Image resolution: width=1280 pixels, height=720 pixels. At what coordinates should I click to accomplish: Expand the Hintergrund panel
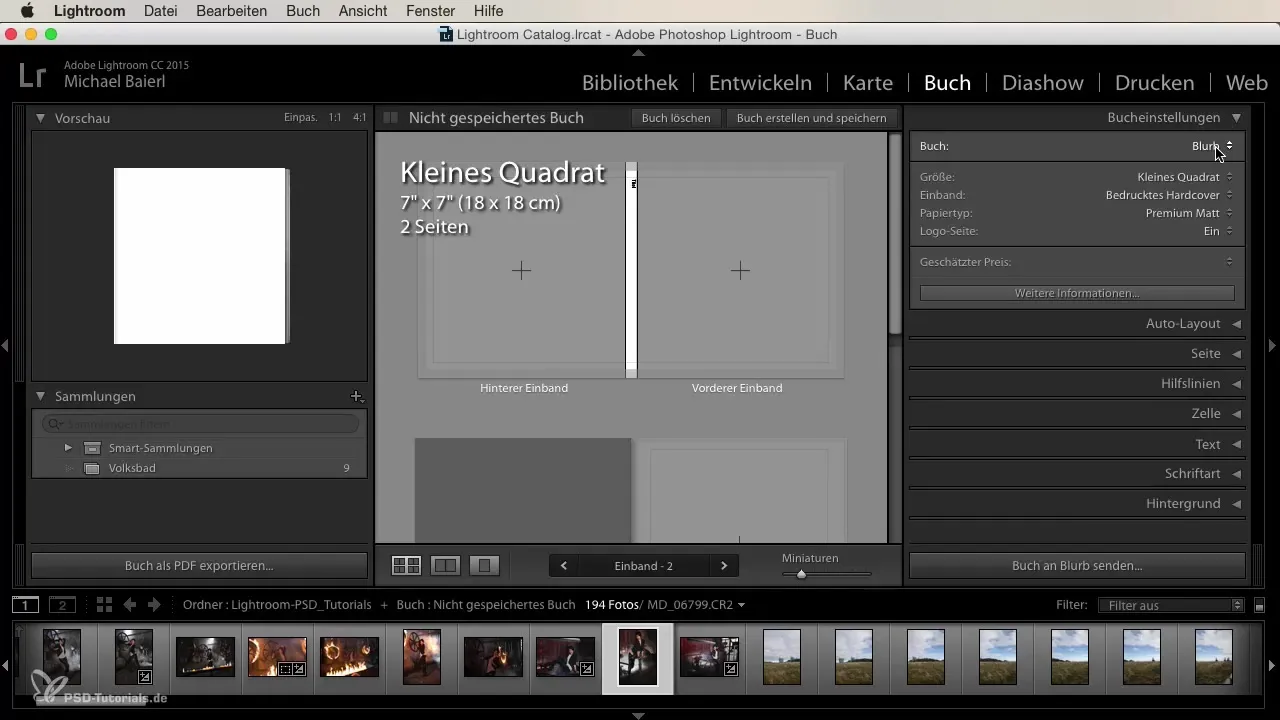tap(1237, 504)
